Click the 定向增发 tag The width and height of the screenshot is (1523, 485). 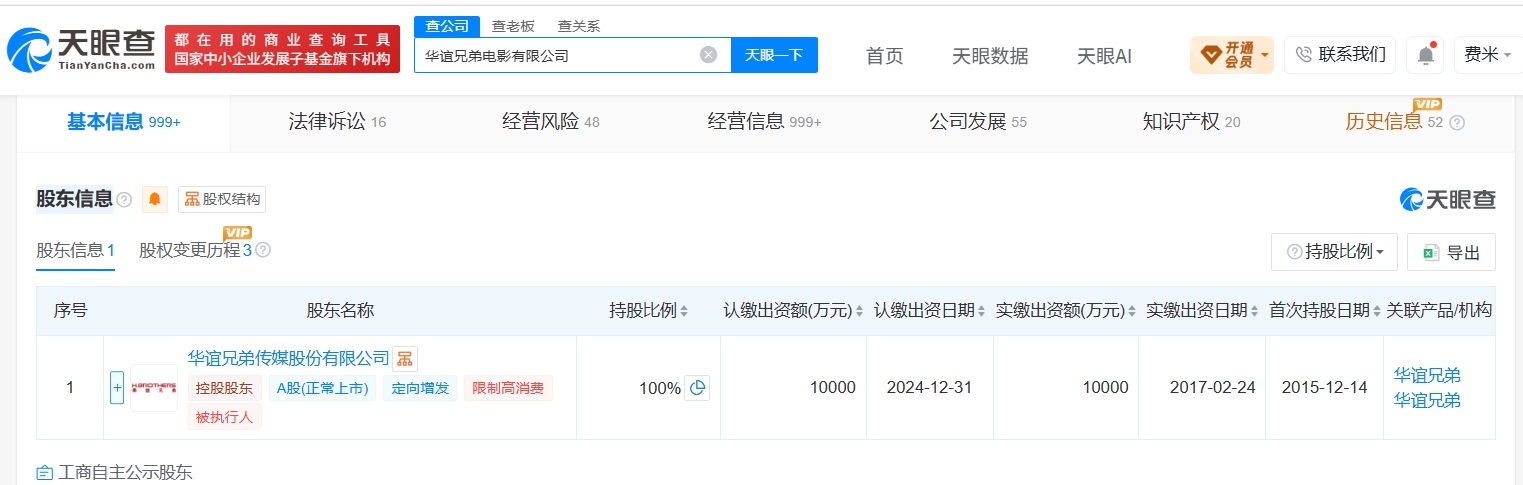coord(420,388)
